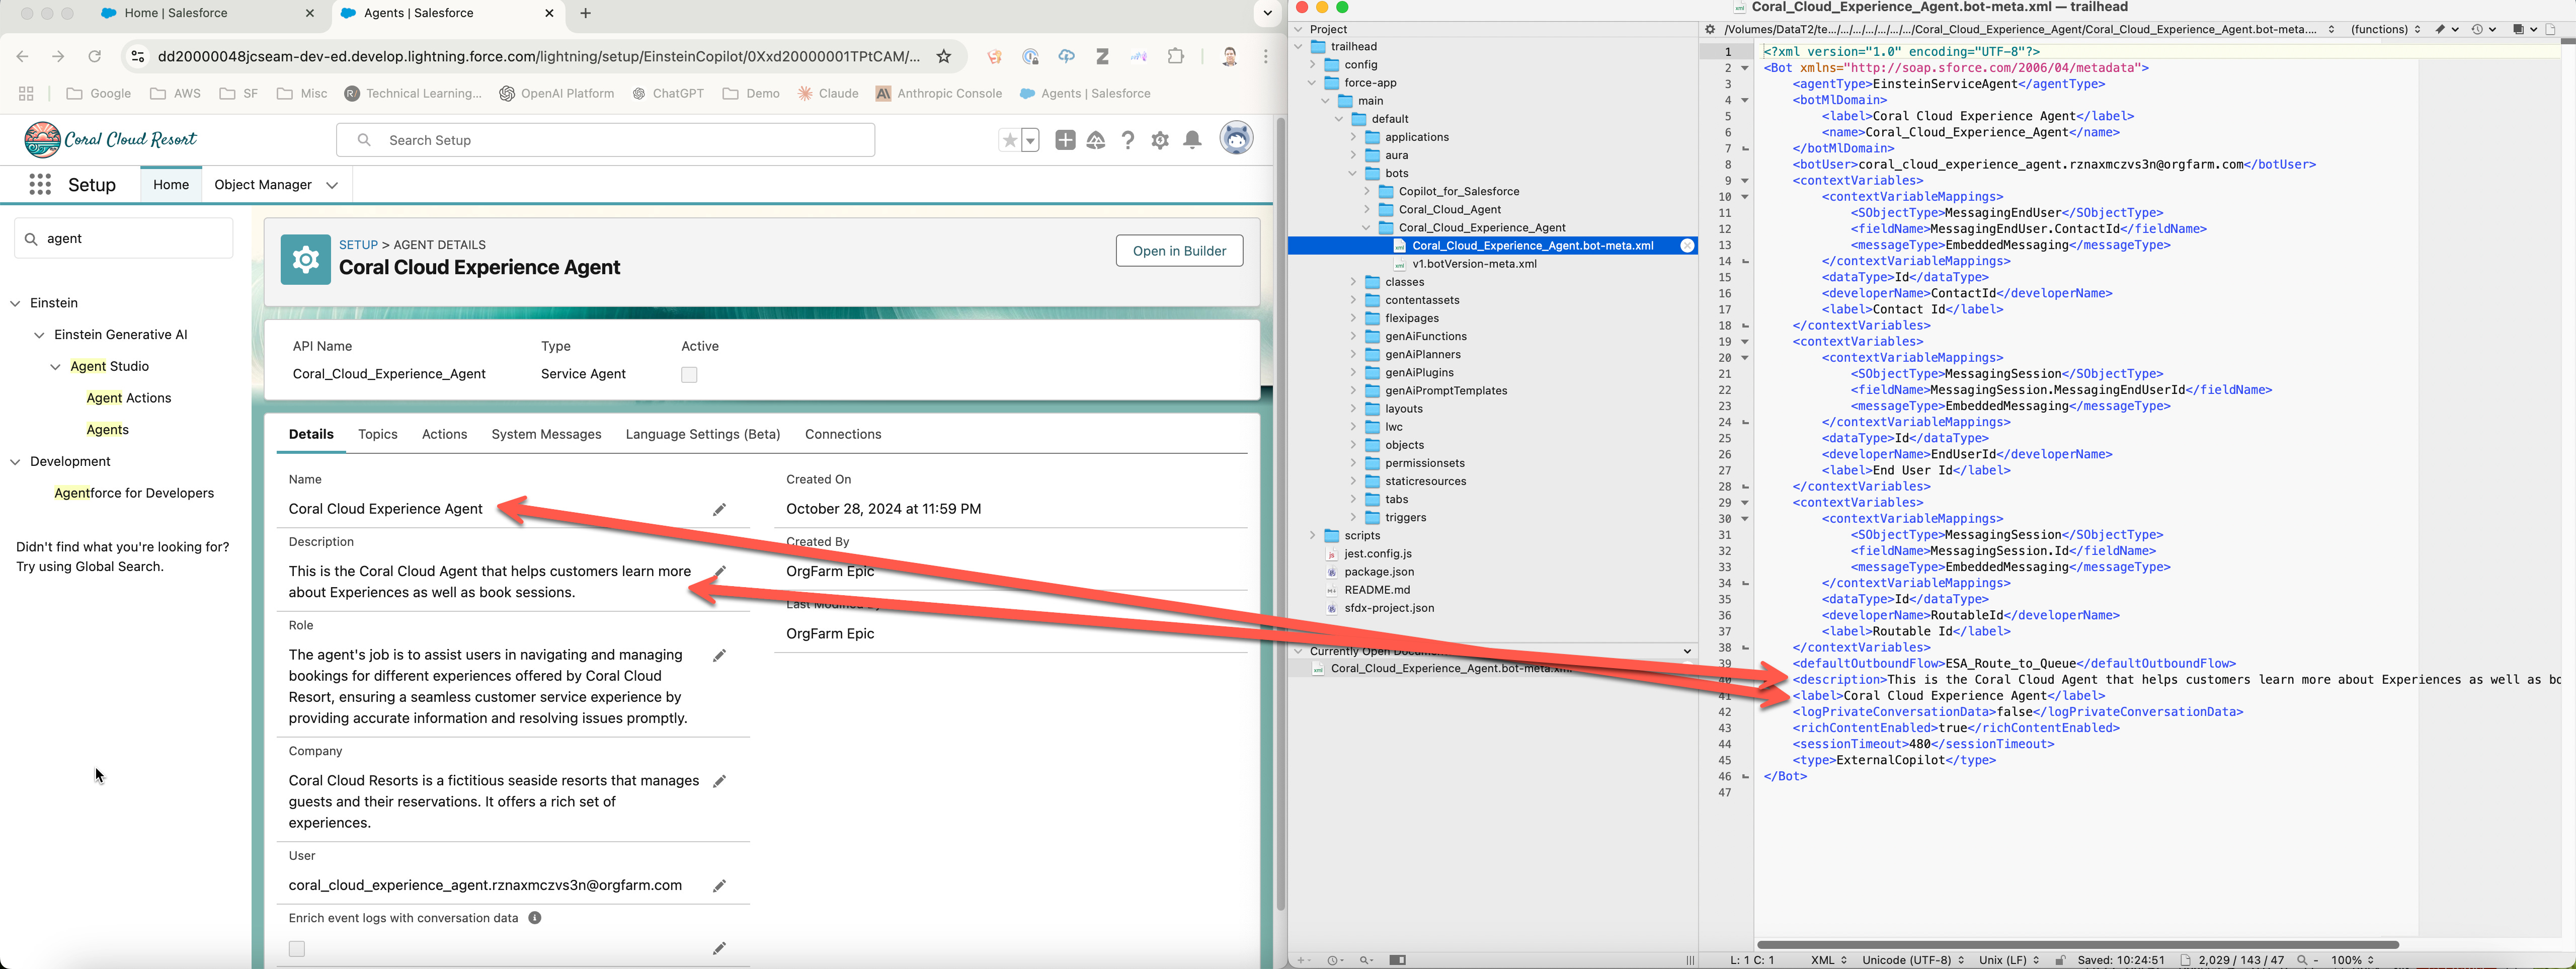Open Agents in setup tree
Viewport: 2576px width, 969px height.
click(x=107, y=430)
